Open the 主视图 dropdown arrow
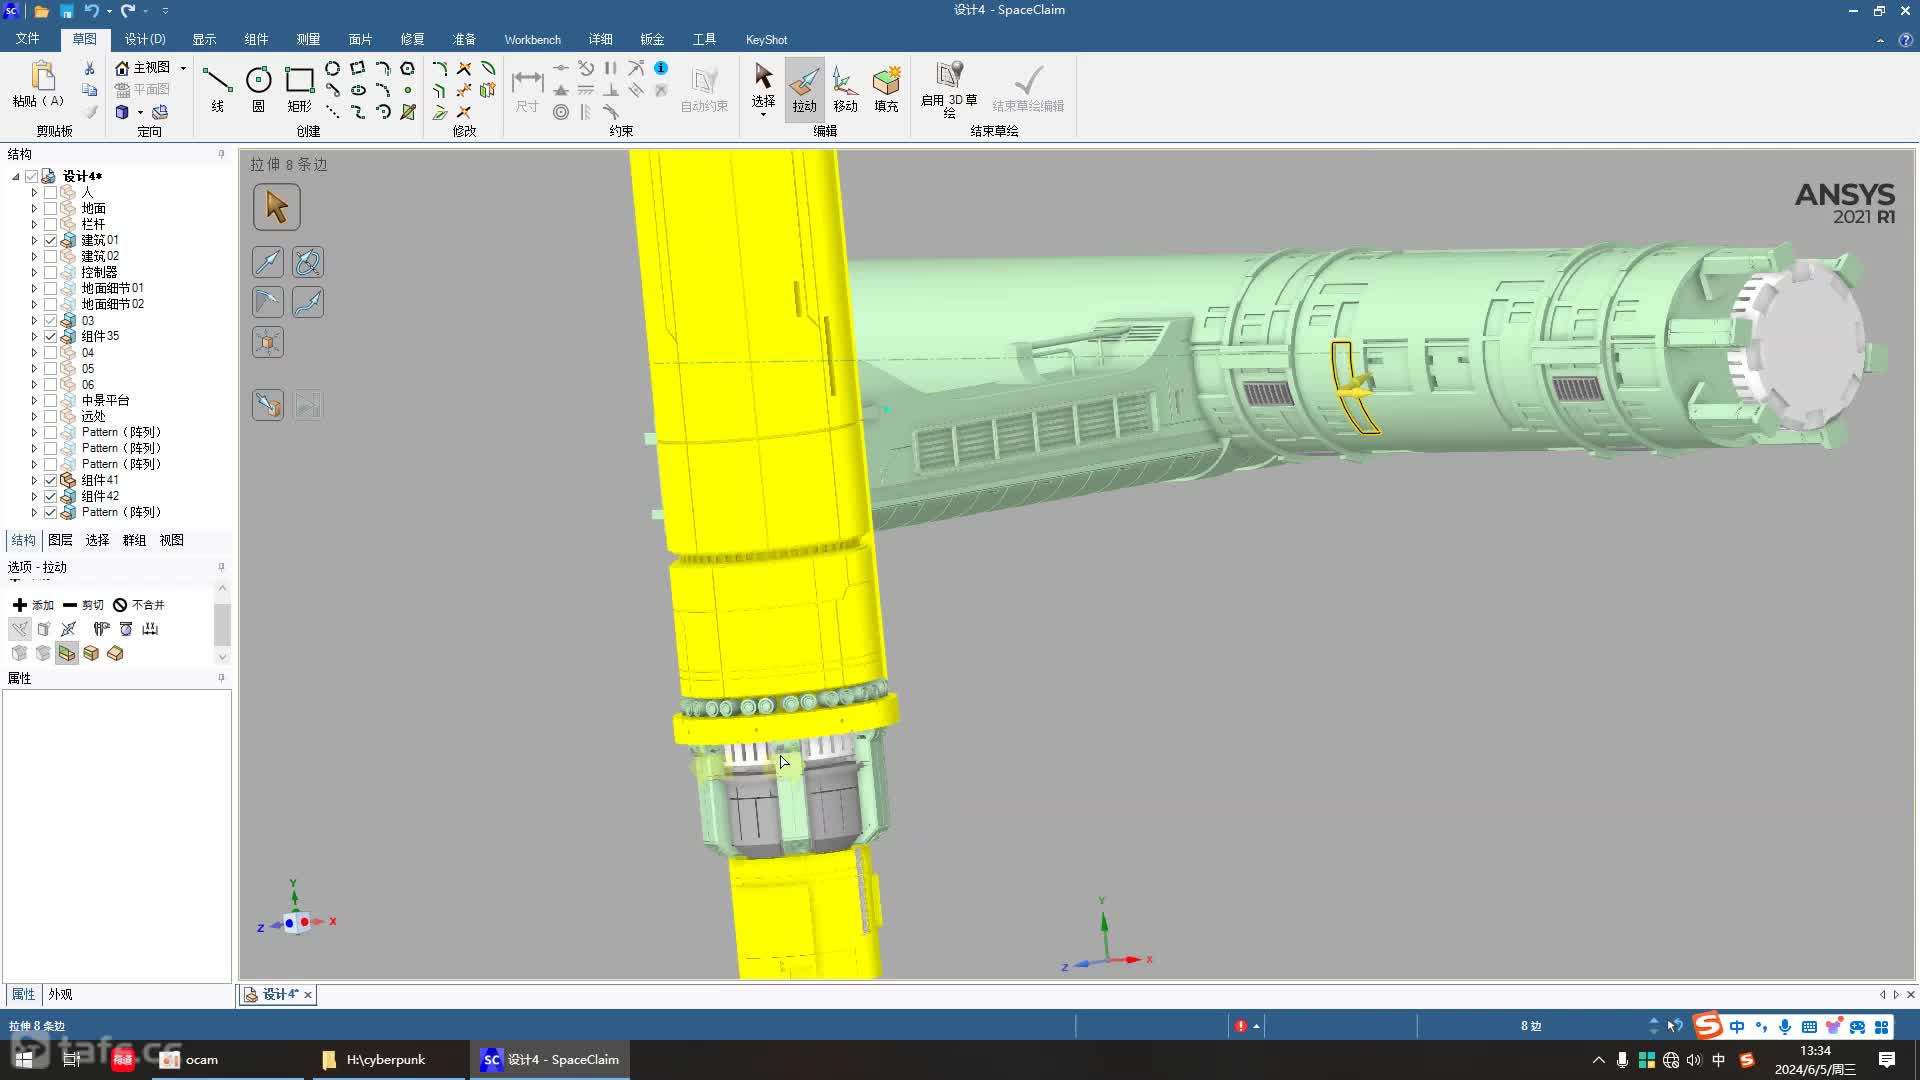The height and width of the screenshot is (1080, 1920). pos(183,68)
